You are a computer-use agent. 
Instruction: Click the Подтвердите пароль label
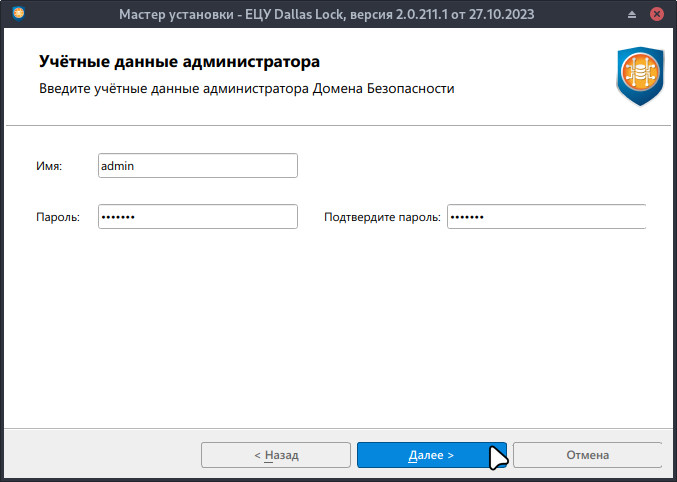[x=382, y=218]
